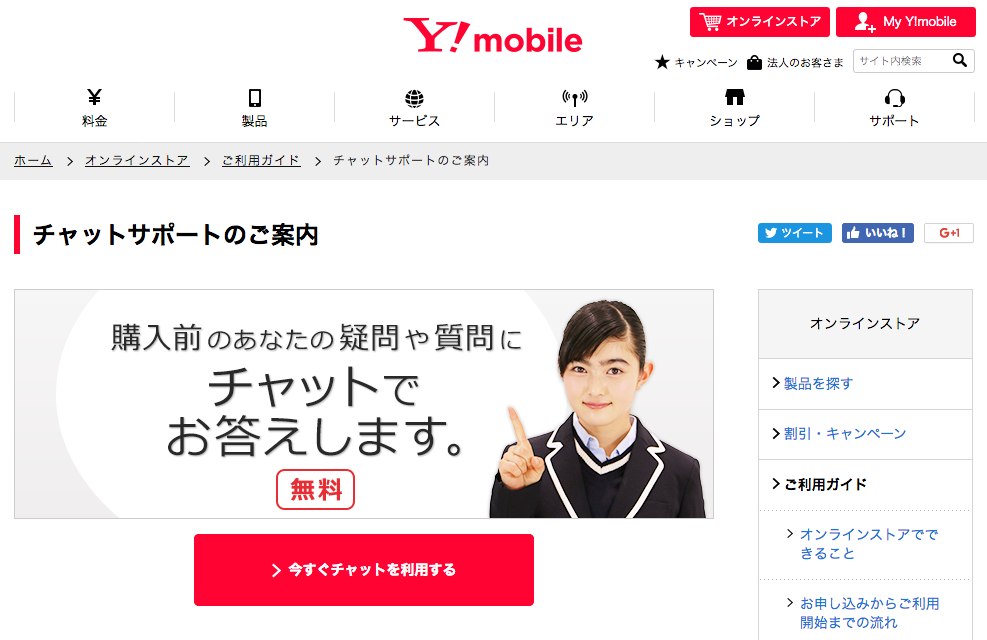Image resolution: width=987 pixels, height=640 pixels.
Task: Open My Y!mobile account icon button
Action: point(865,22)
